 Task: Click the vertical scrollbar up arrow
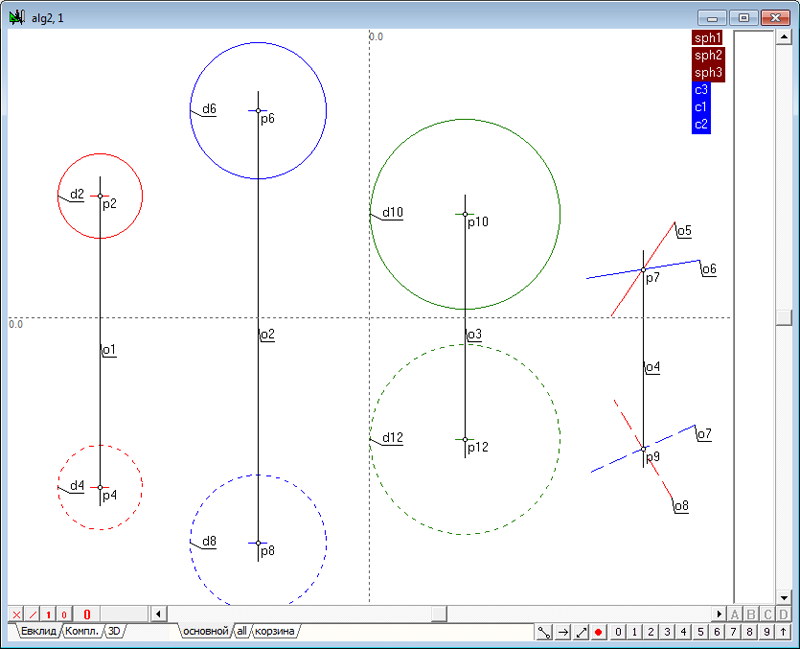[x=783, y=37]
